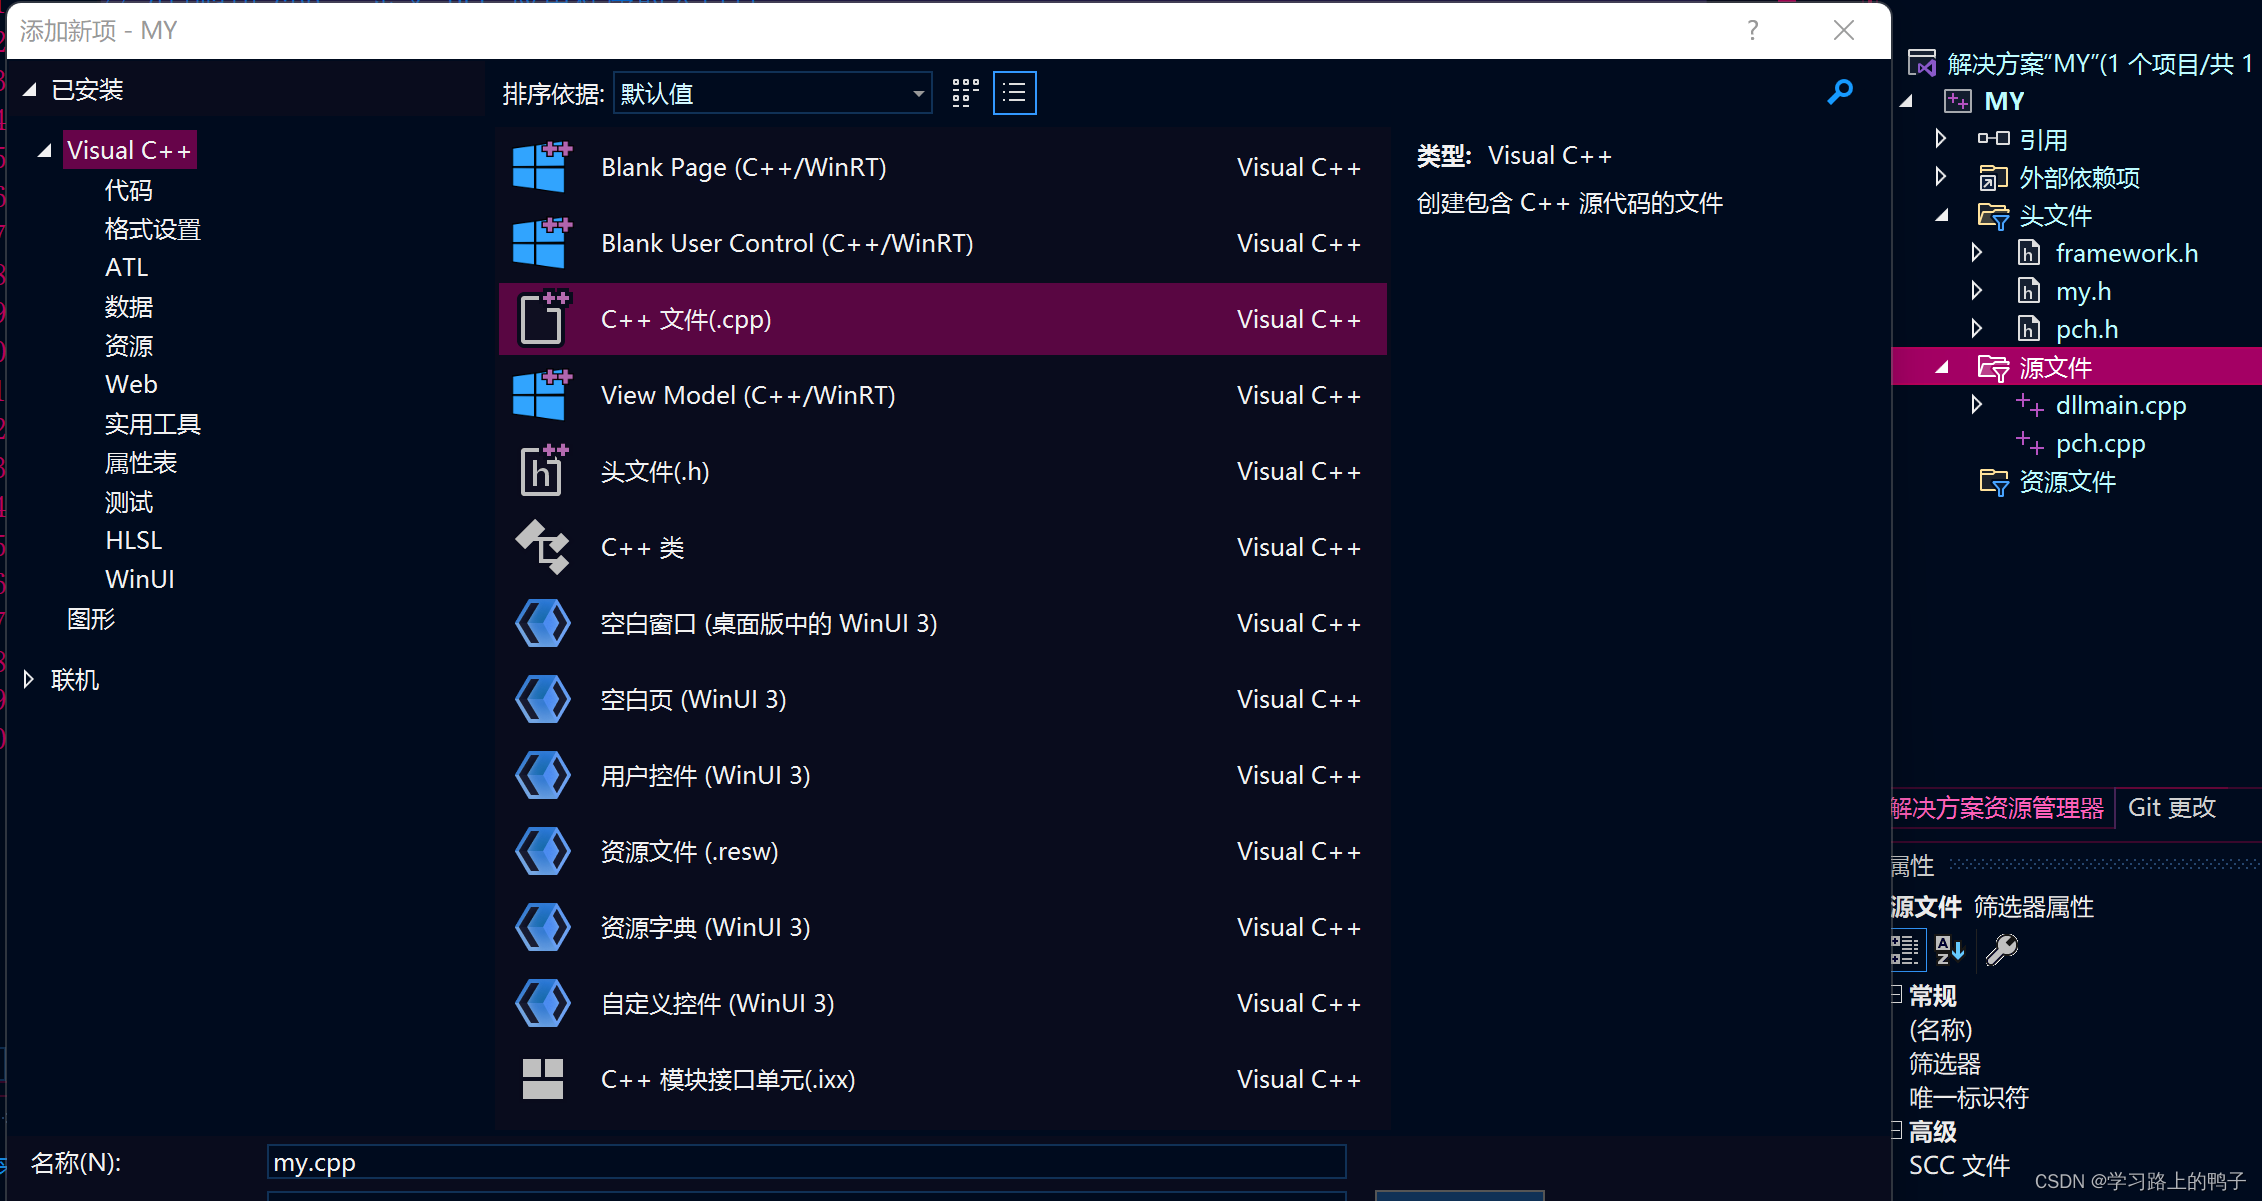The width and height of the screenshot is (2262, 1201).
Task: Click the search magnifier icon
Action: tap(1839, 92)
